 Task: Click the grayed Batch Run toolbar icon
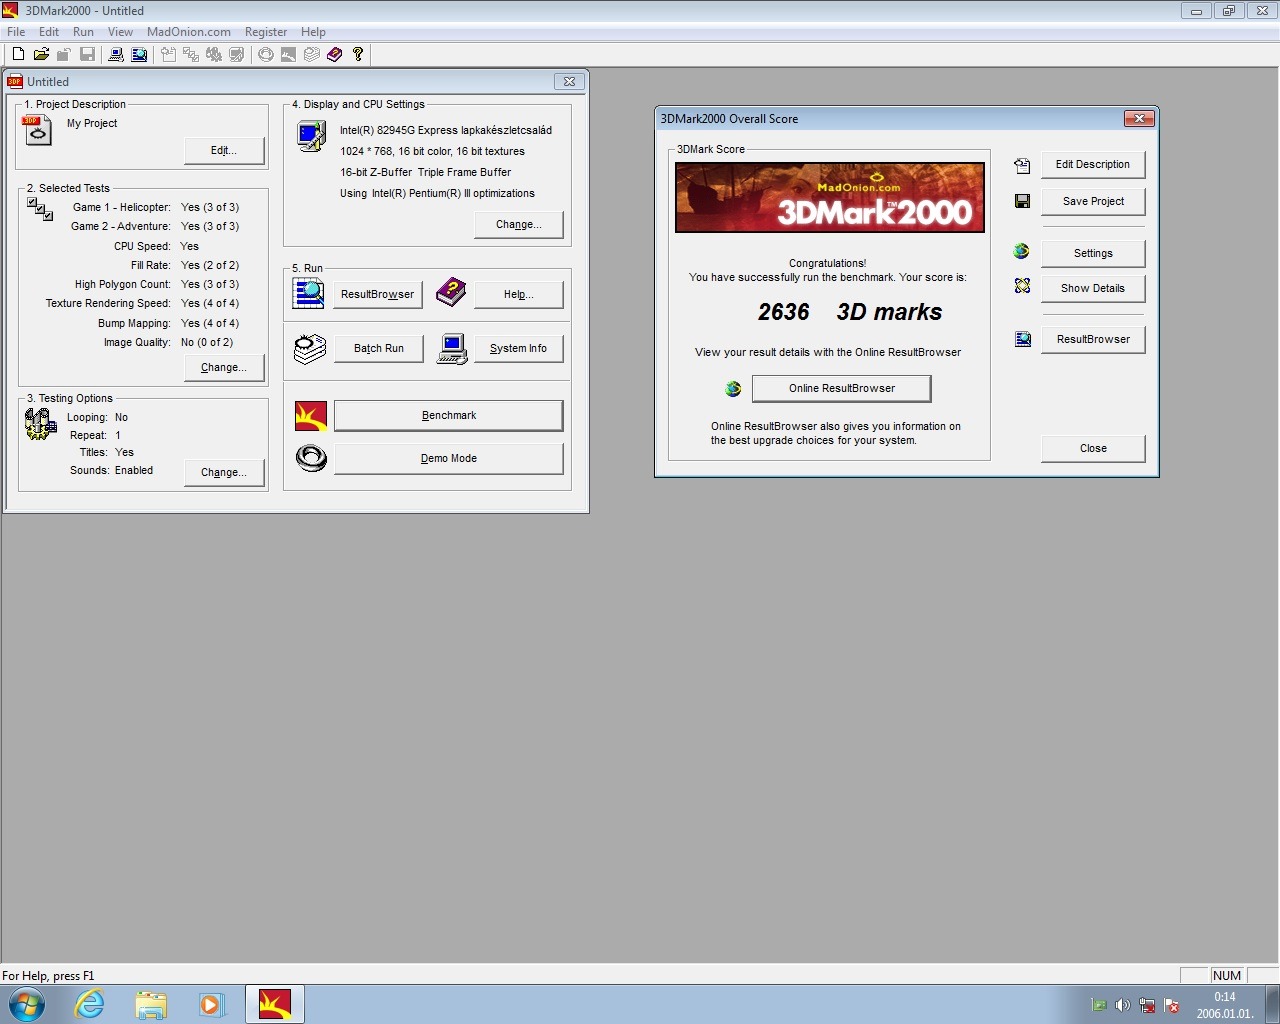coord(311,54)
